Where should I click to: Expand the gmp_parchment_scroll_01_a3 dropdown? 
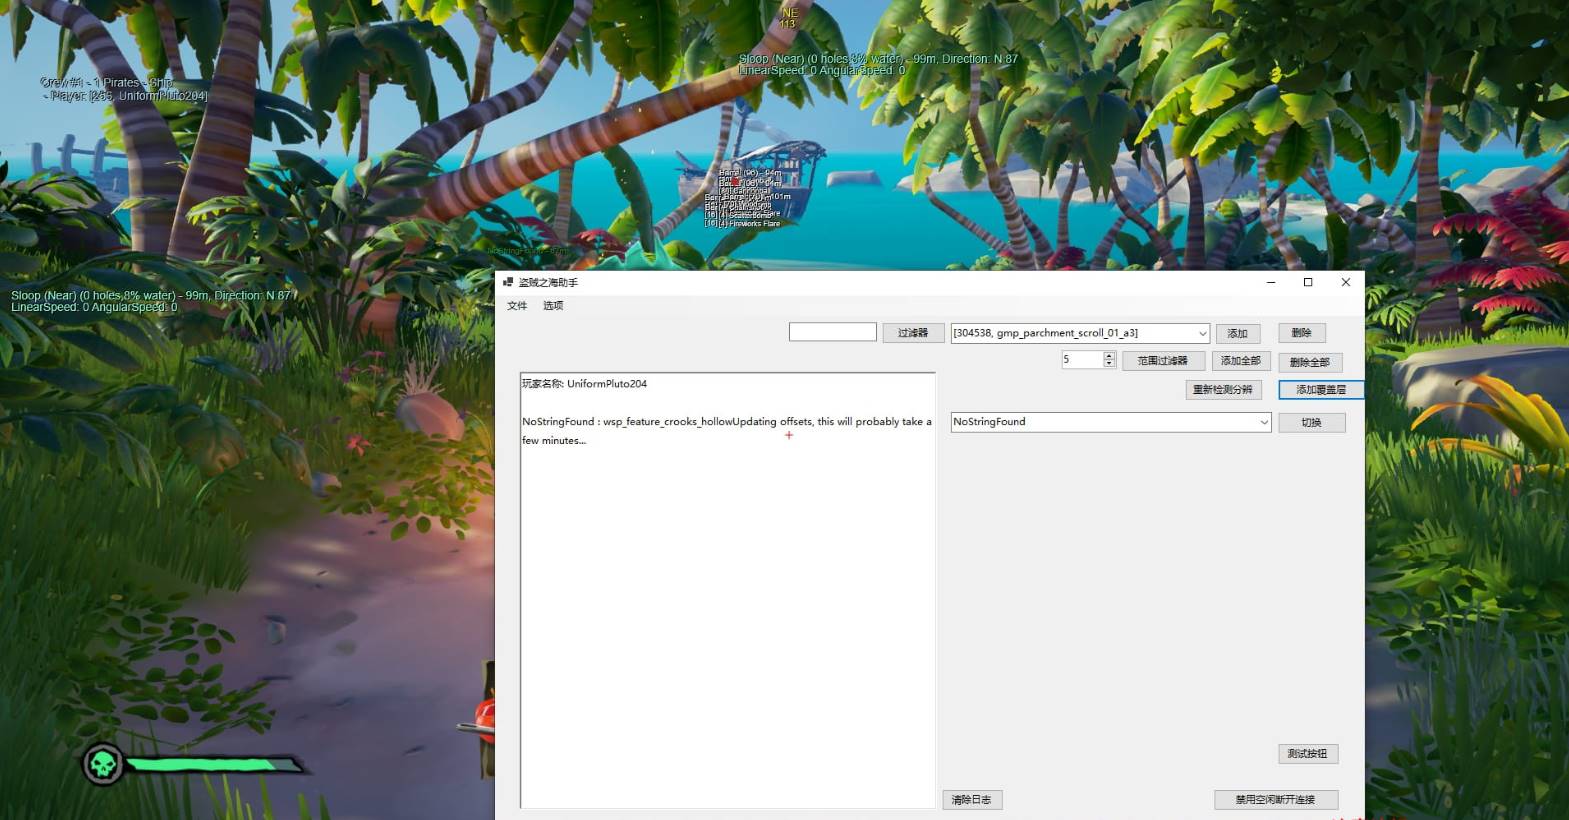click(1201, 333)
